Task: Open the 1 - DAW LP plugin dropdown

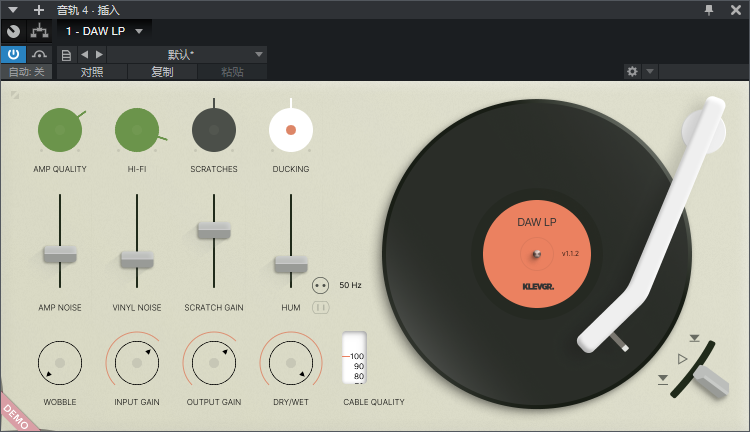Action: 104,31
